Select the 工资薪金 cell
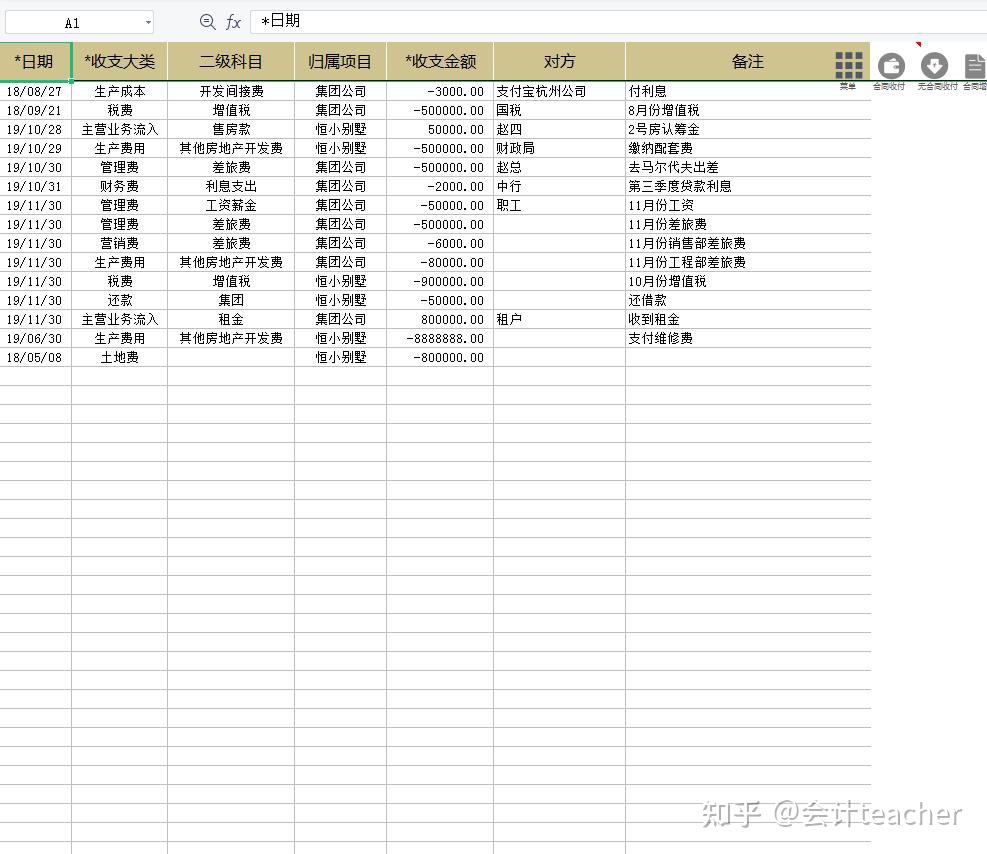This screenshot has width=987, height=854. click(x=231, y=205)
